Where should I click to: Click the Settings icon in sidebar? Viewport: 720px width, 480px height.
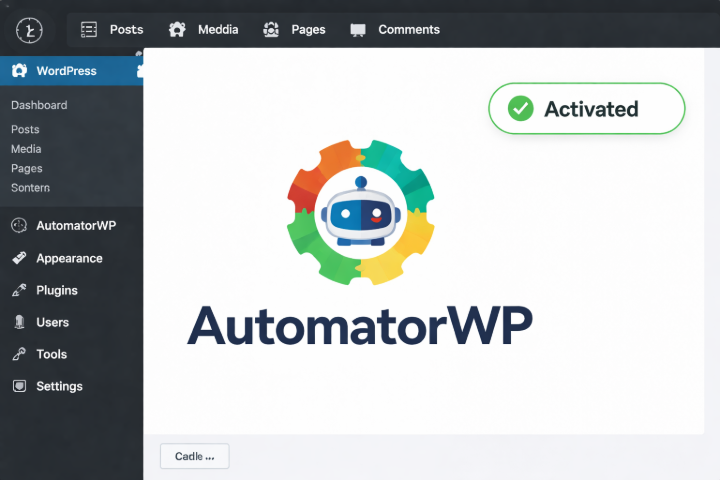click(x=19, y=386)
